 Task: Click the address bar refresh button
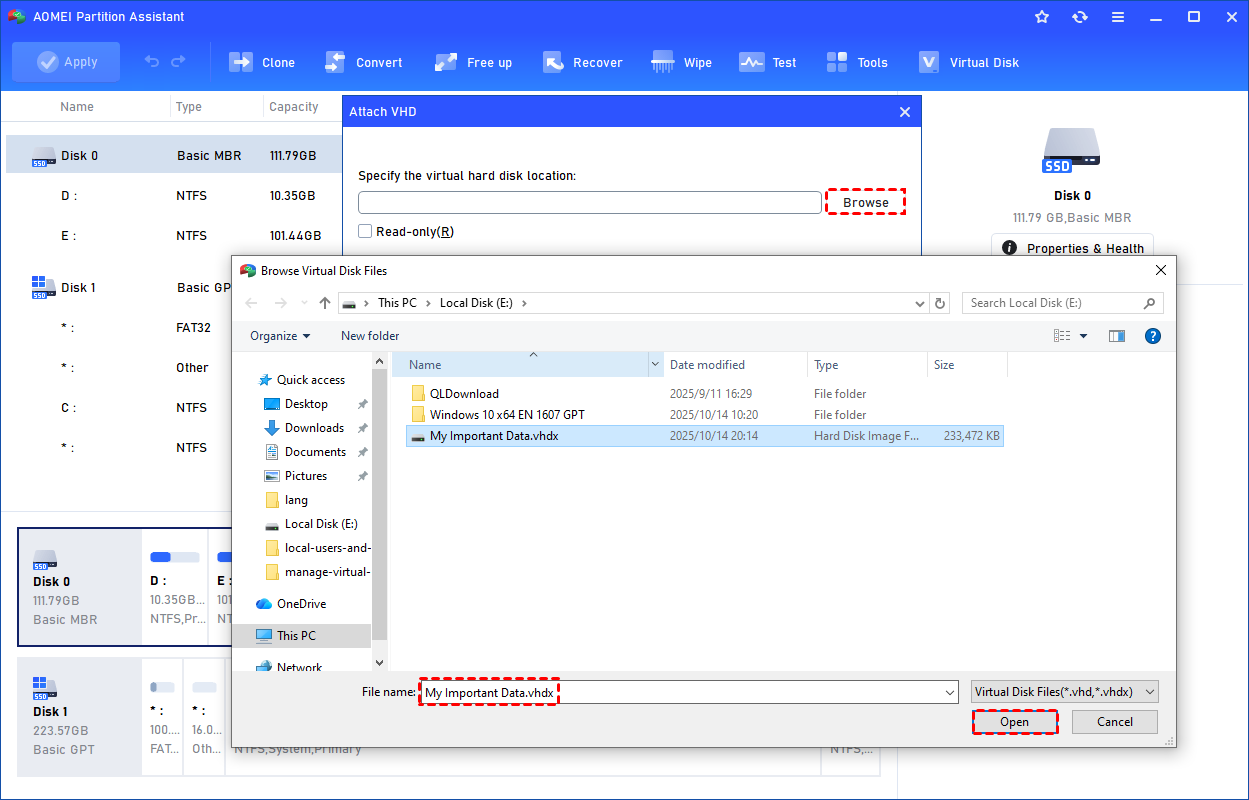pos(940,303)
